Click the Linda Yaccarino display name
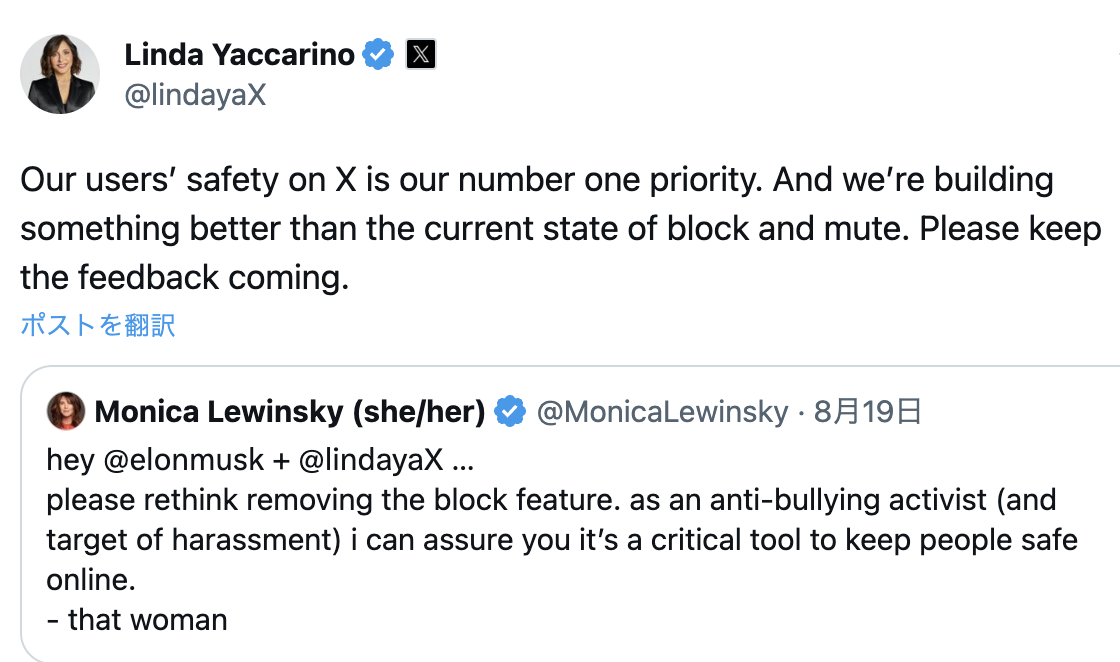 click(239, 55)
